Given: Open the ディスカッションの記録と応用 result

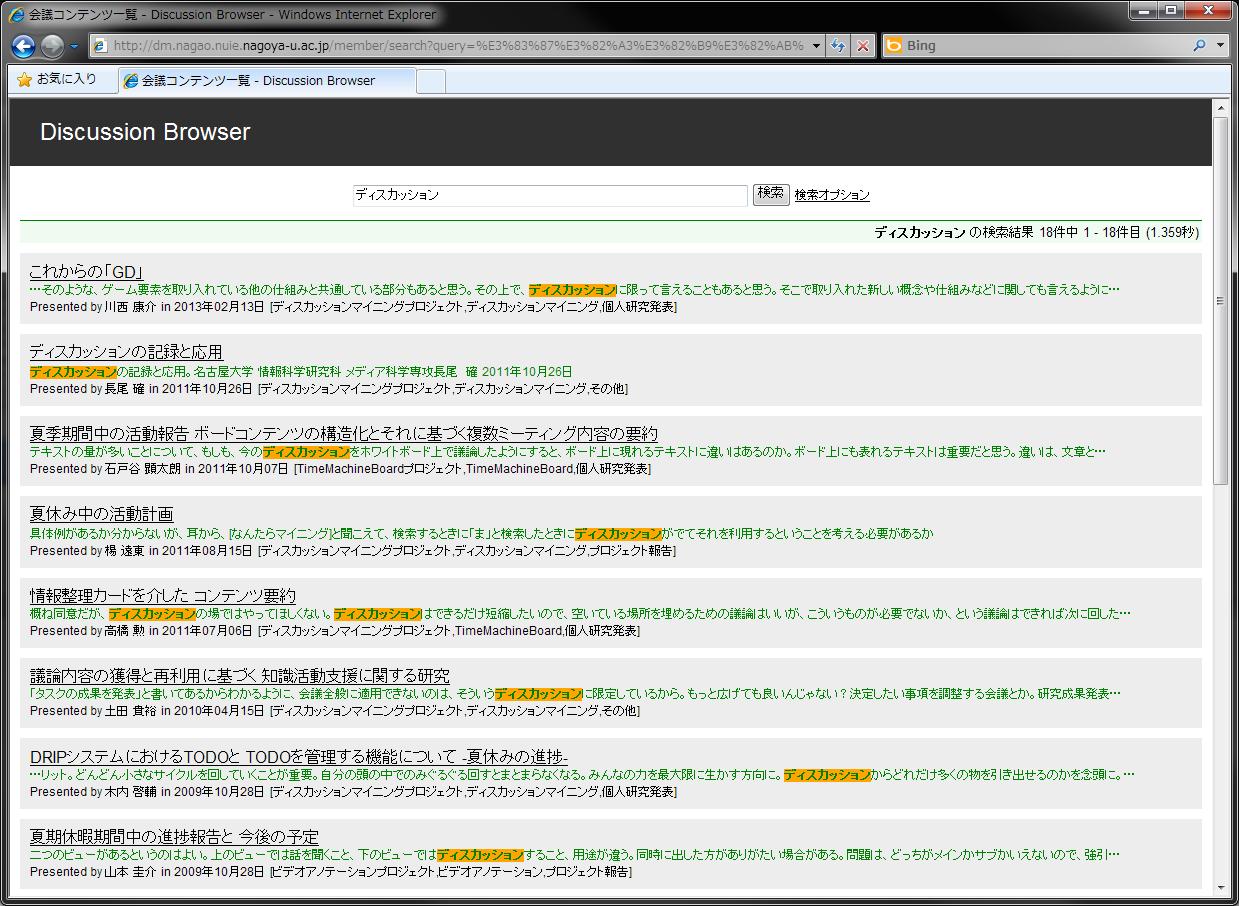Looking at the screenshot, I should point(126,352).
